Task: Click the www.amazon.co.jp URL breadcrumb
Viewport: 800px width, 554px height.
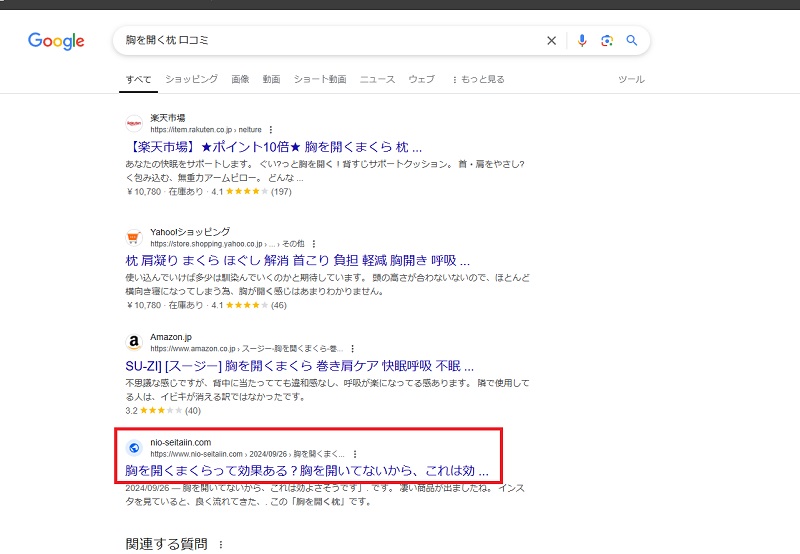Action: click(246, 349)
